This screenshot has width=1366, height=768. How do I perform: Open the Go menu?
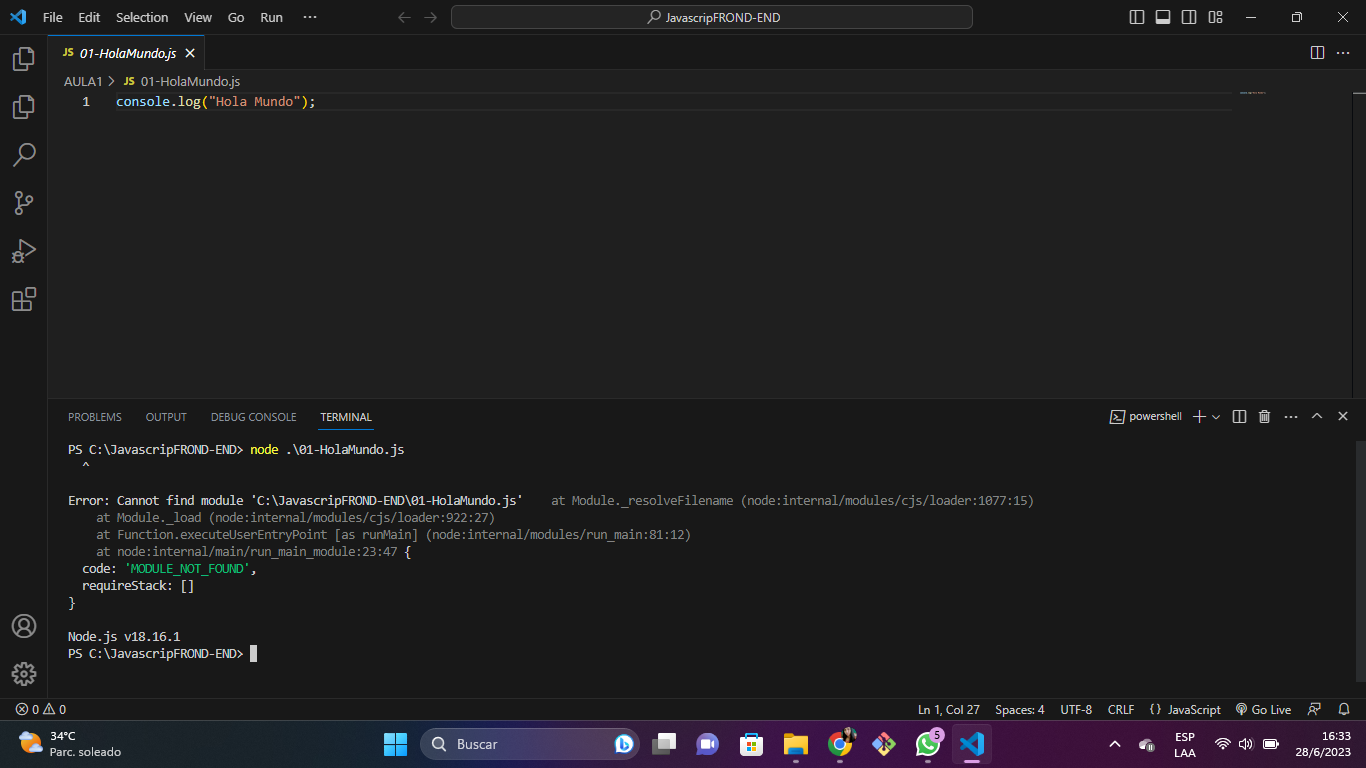click(x=236, y=17)
